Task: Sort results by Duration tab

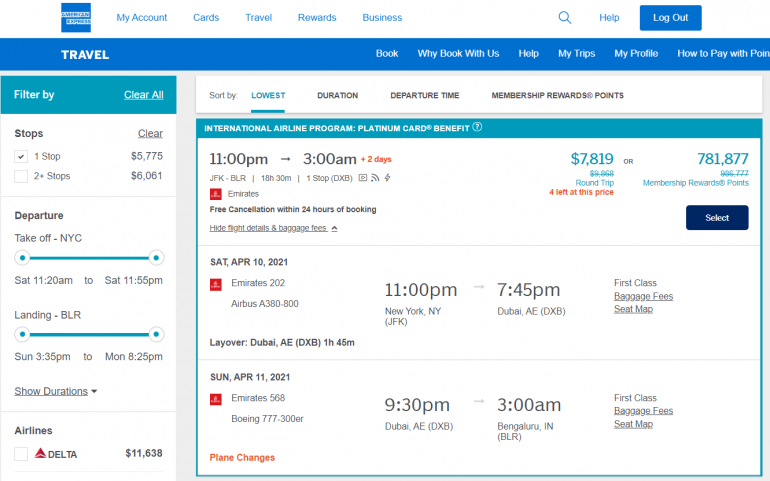Action: 337,96
